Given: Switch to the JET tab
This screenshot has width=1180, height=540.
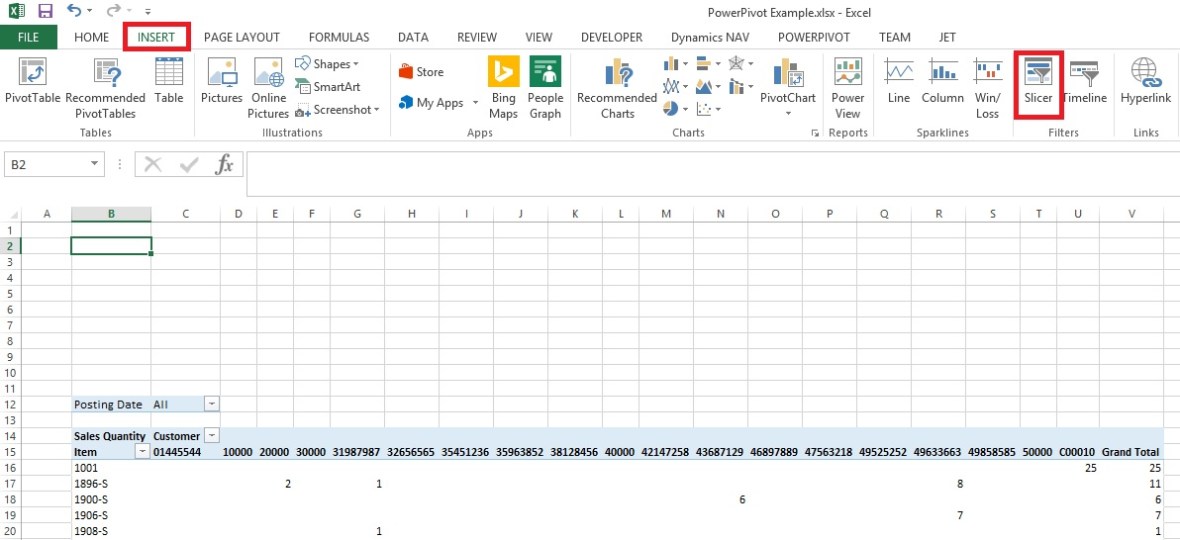Looking at the screenshot, I should (x=947, y=37).
